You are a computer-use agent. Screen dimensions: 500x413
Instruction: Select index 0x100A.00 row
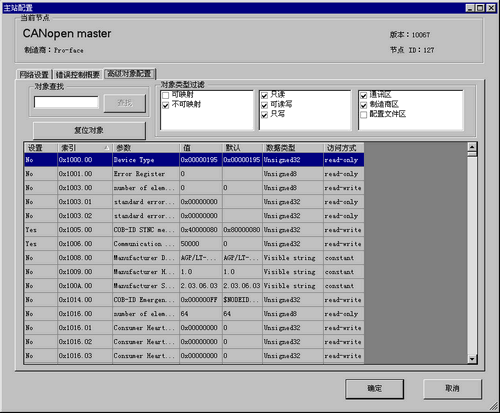194,286
